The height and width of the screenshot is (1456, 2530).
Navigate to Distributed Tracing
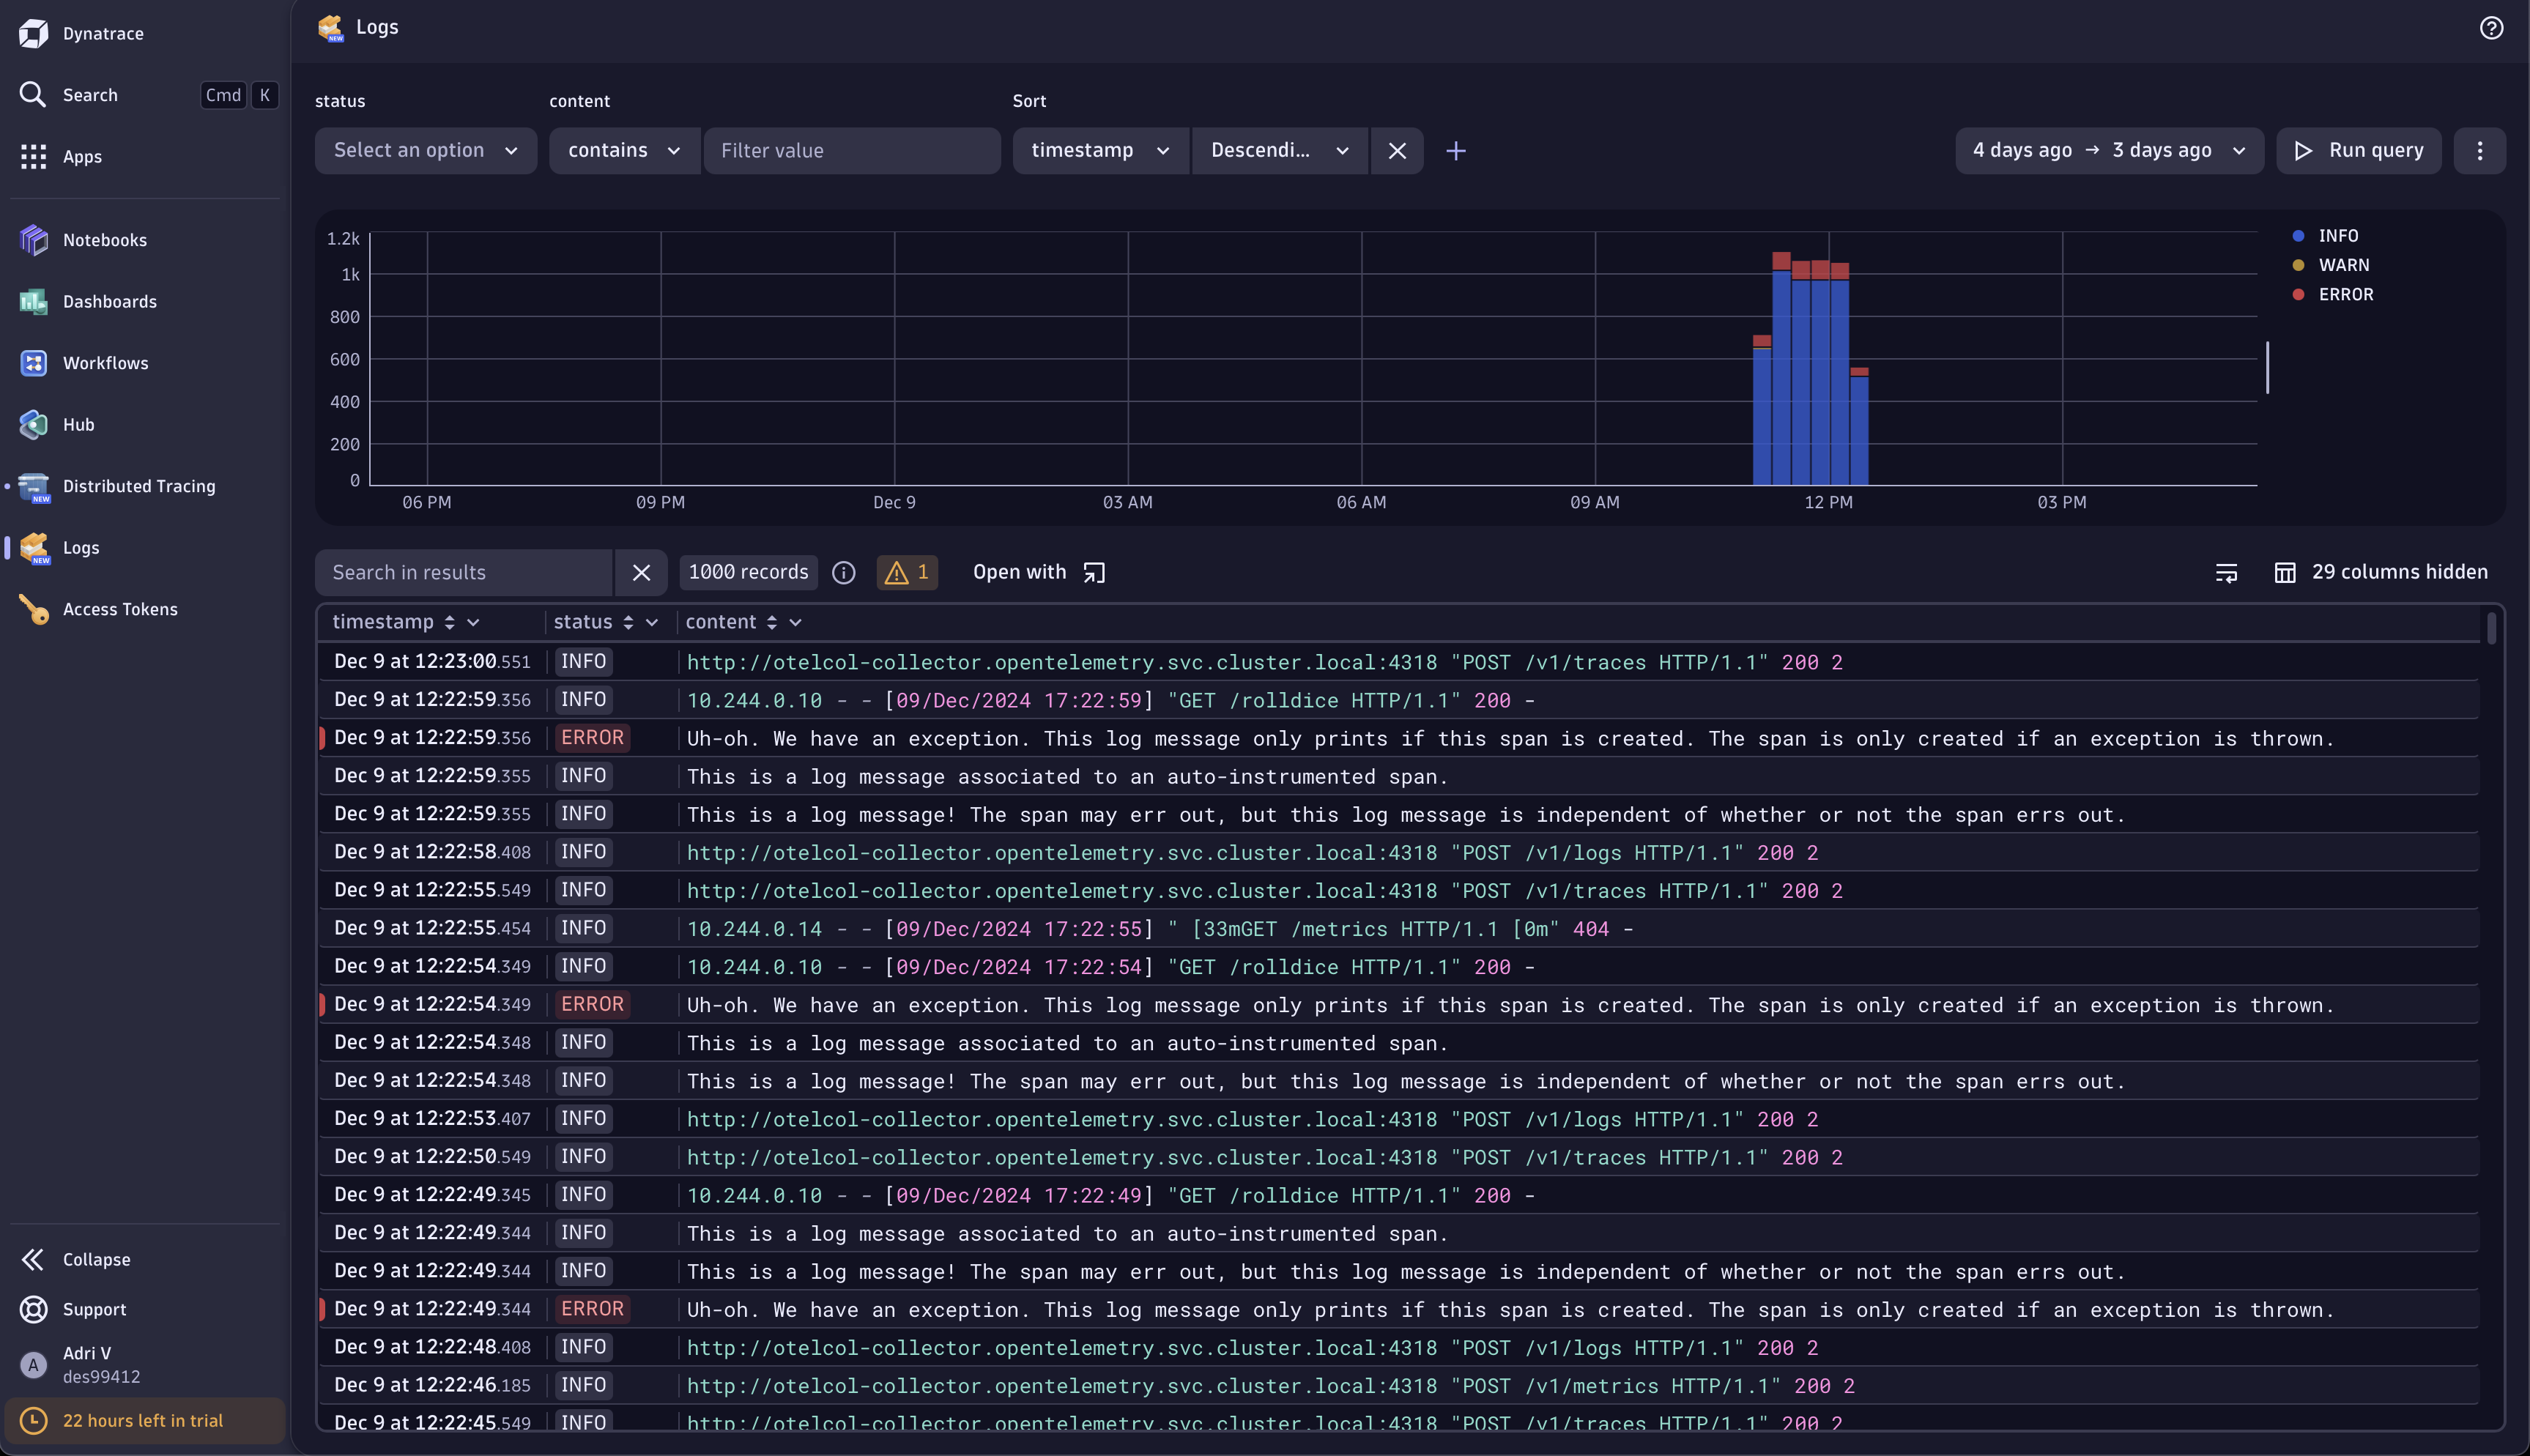[139, 486]
